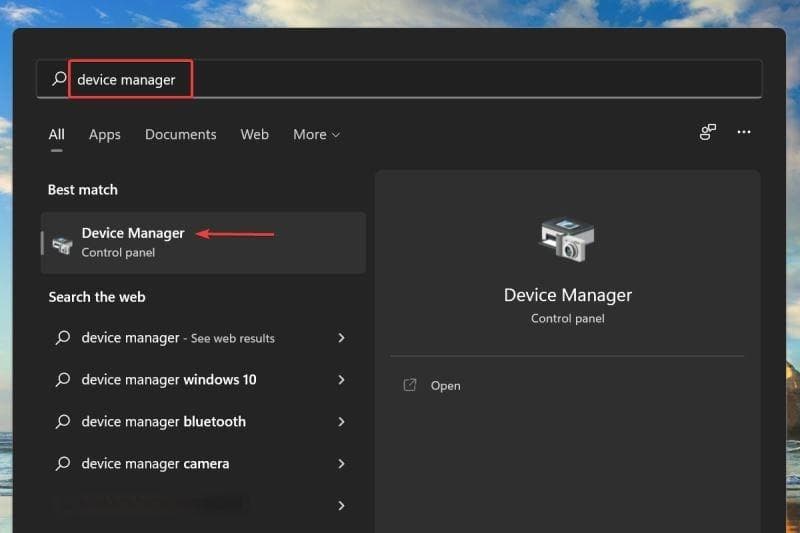This screenshot has width=800, height=533.
Task: Click search icon beside 'device manager bluetooth'
Action: (63, 421)
